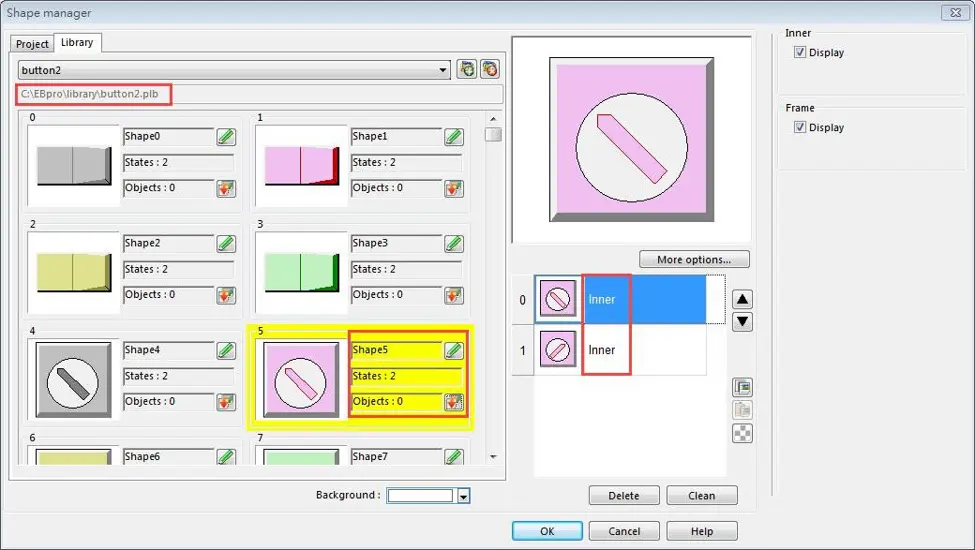Click the pencil edit icon for Shape3
Viewport: 975px width, 550px height.
454,243
